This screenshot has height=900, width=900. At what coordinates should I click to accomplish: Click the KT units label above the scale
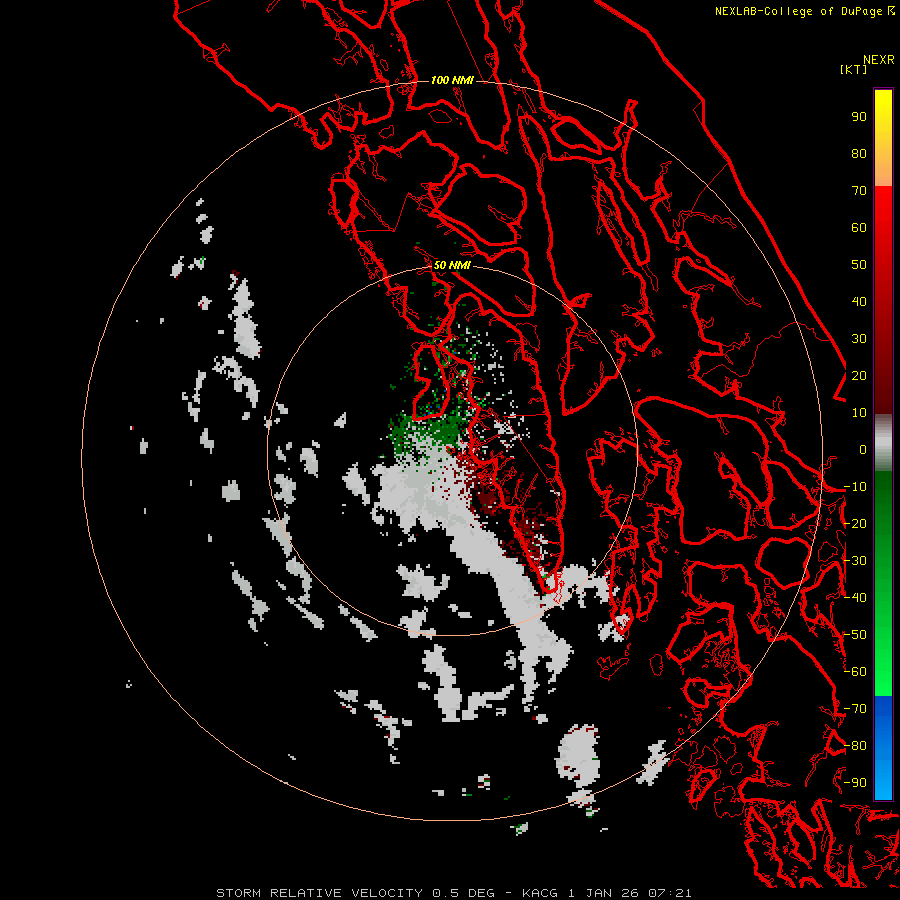point(853,69)
